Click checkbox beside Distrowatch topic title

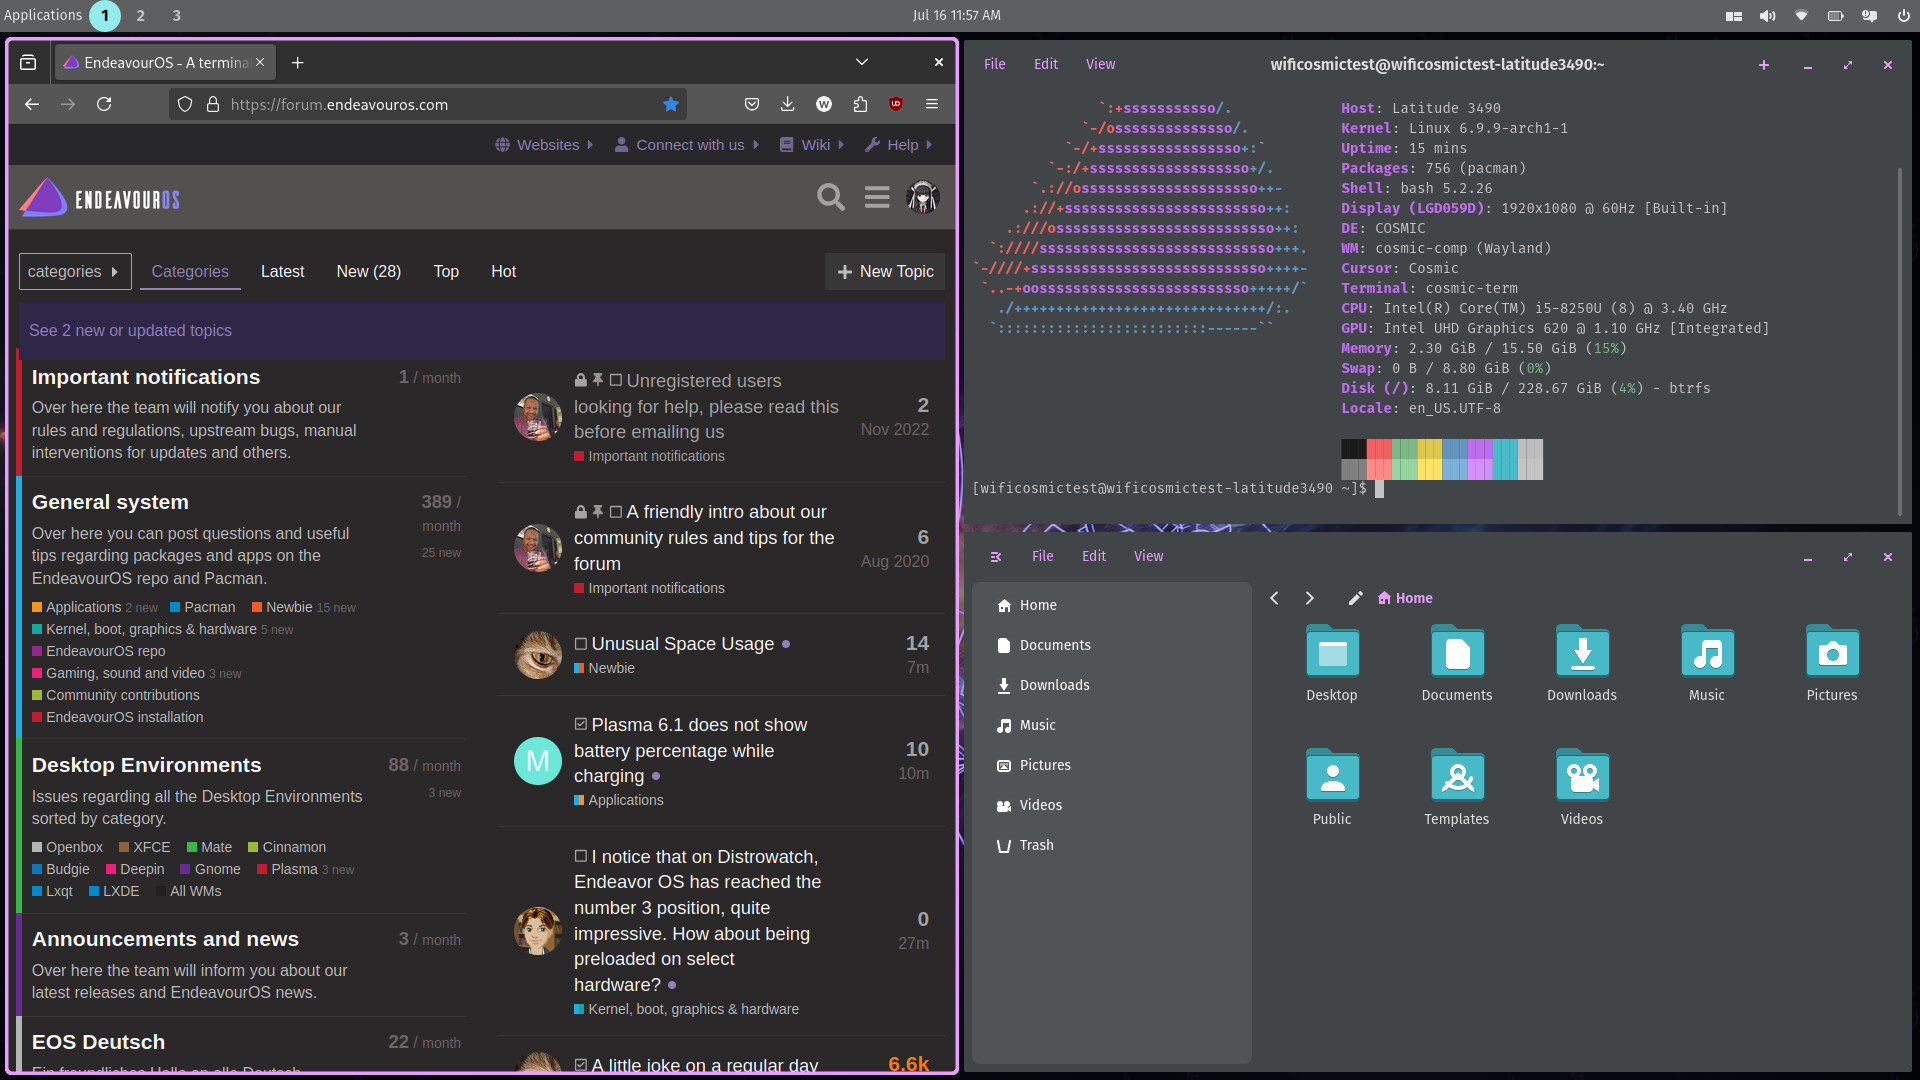click(581, 856)
